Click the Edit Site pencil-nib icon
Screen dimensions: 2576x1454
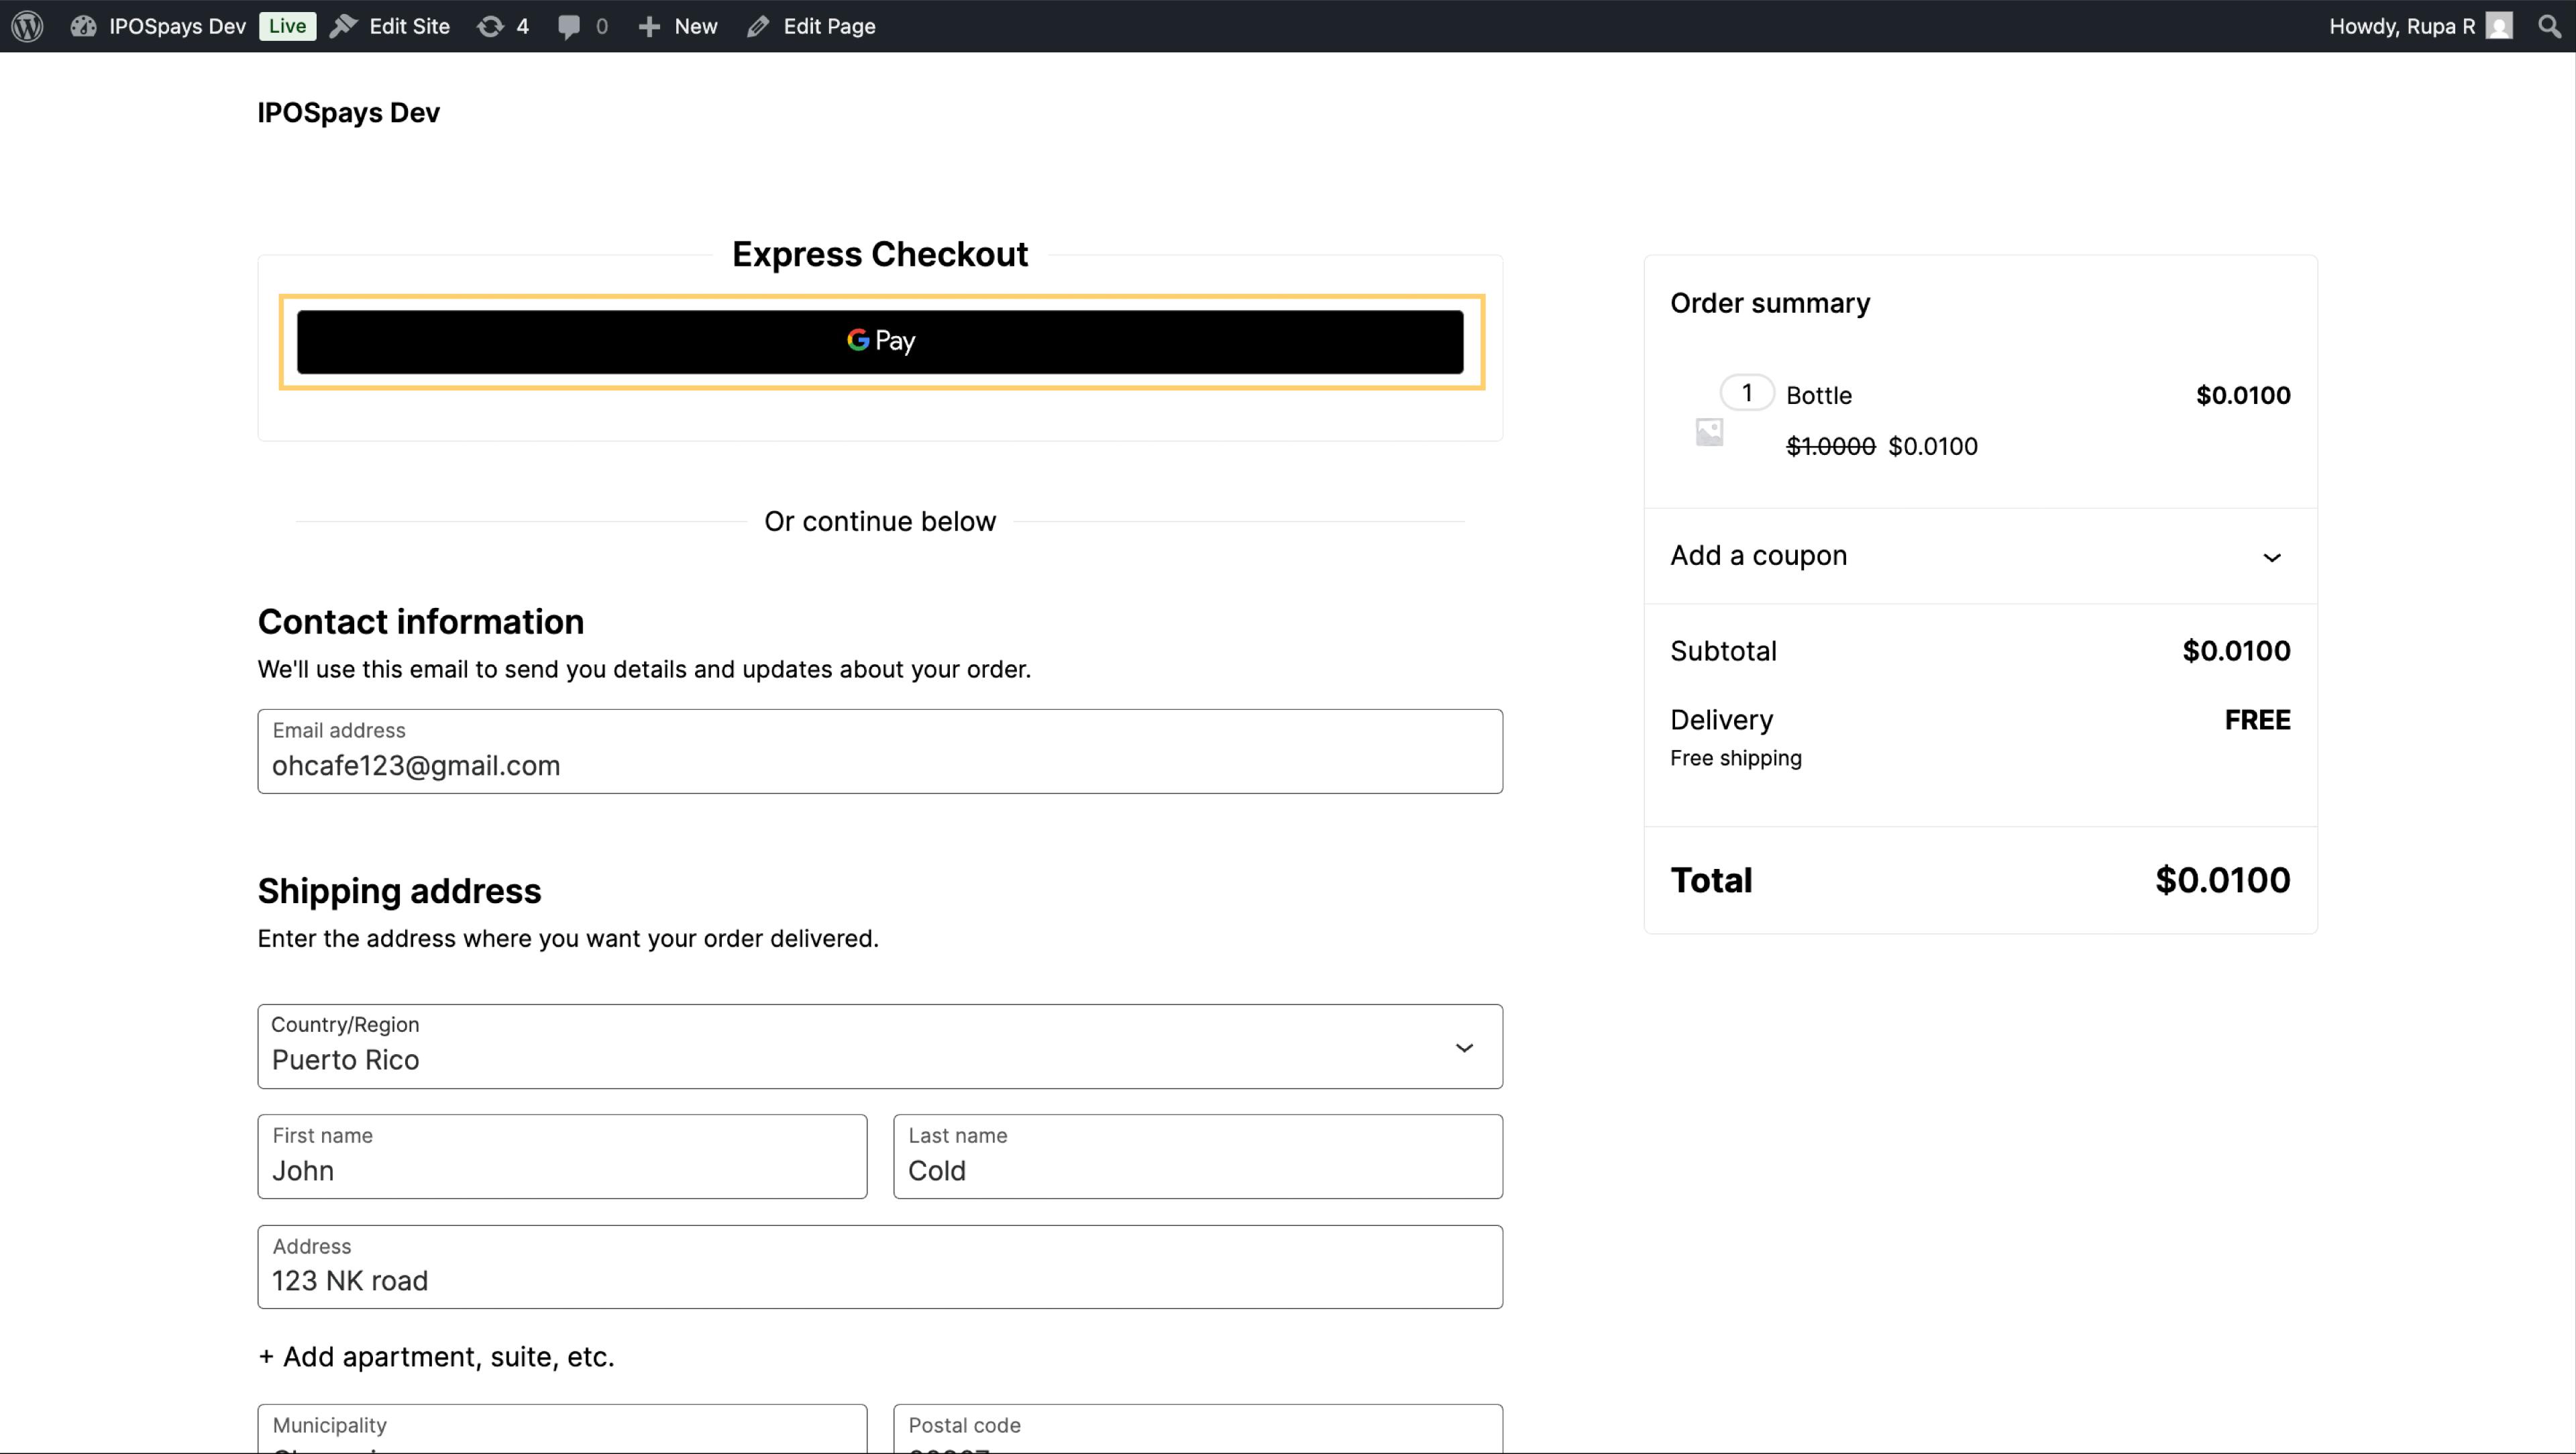coord(345,26)
